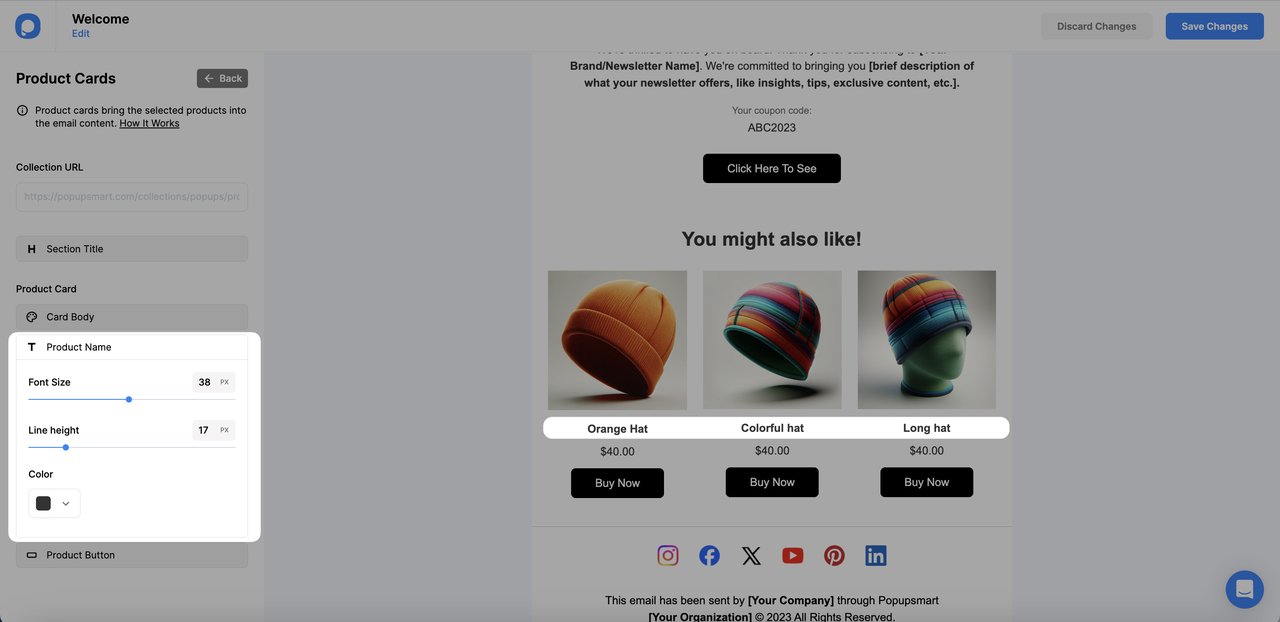The height and width of the screenshot is (622, 1280).
Task: Click the Line height slider handle
Action: click(x=66, y=447)
